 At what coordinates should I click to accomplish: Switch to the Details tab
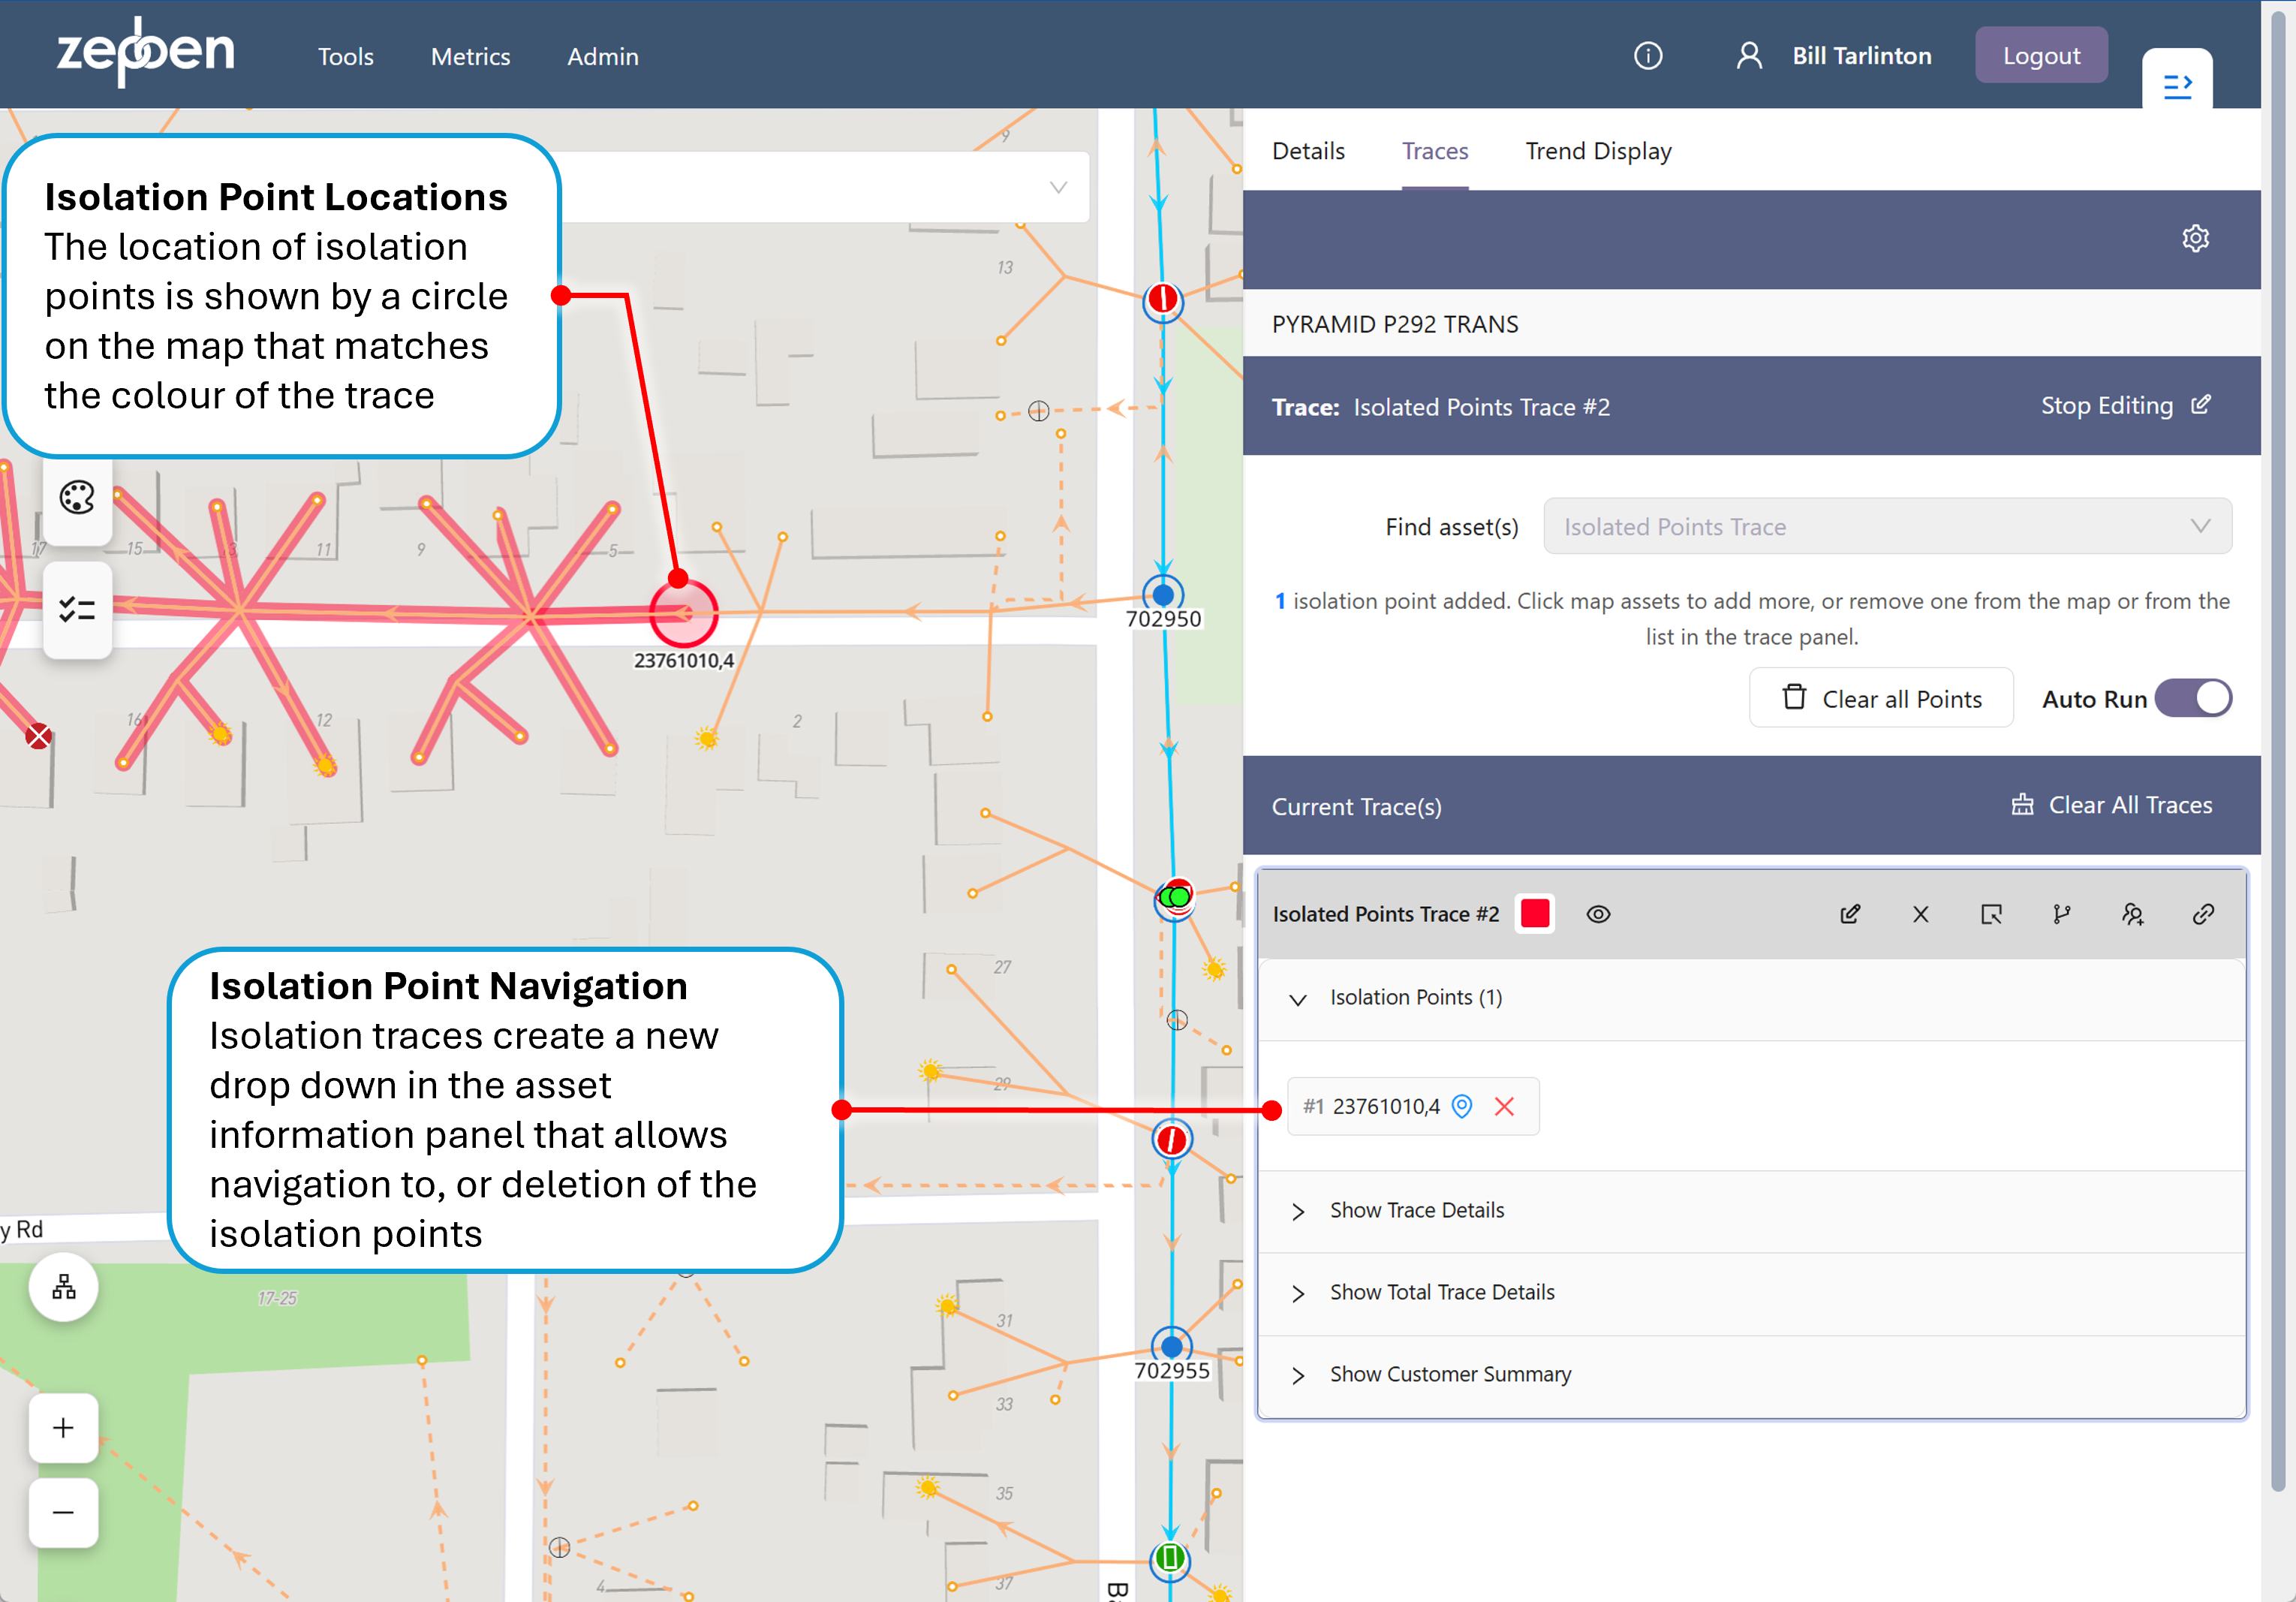click(x=1308, y=151)
